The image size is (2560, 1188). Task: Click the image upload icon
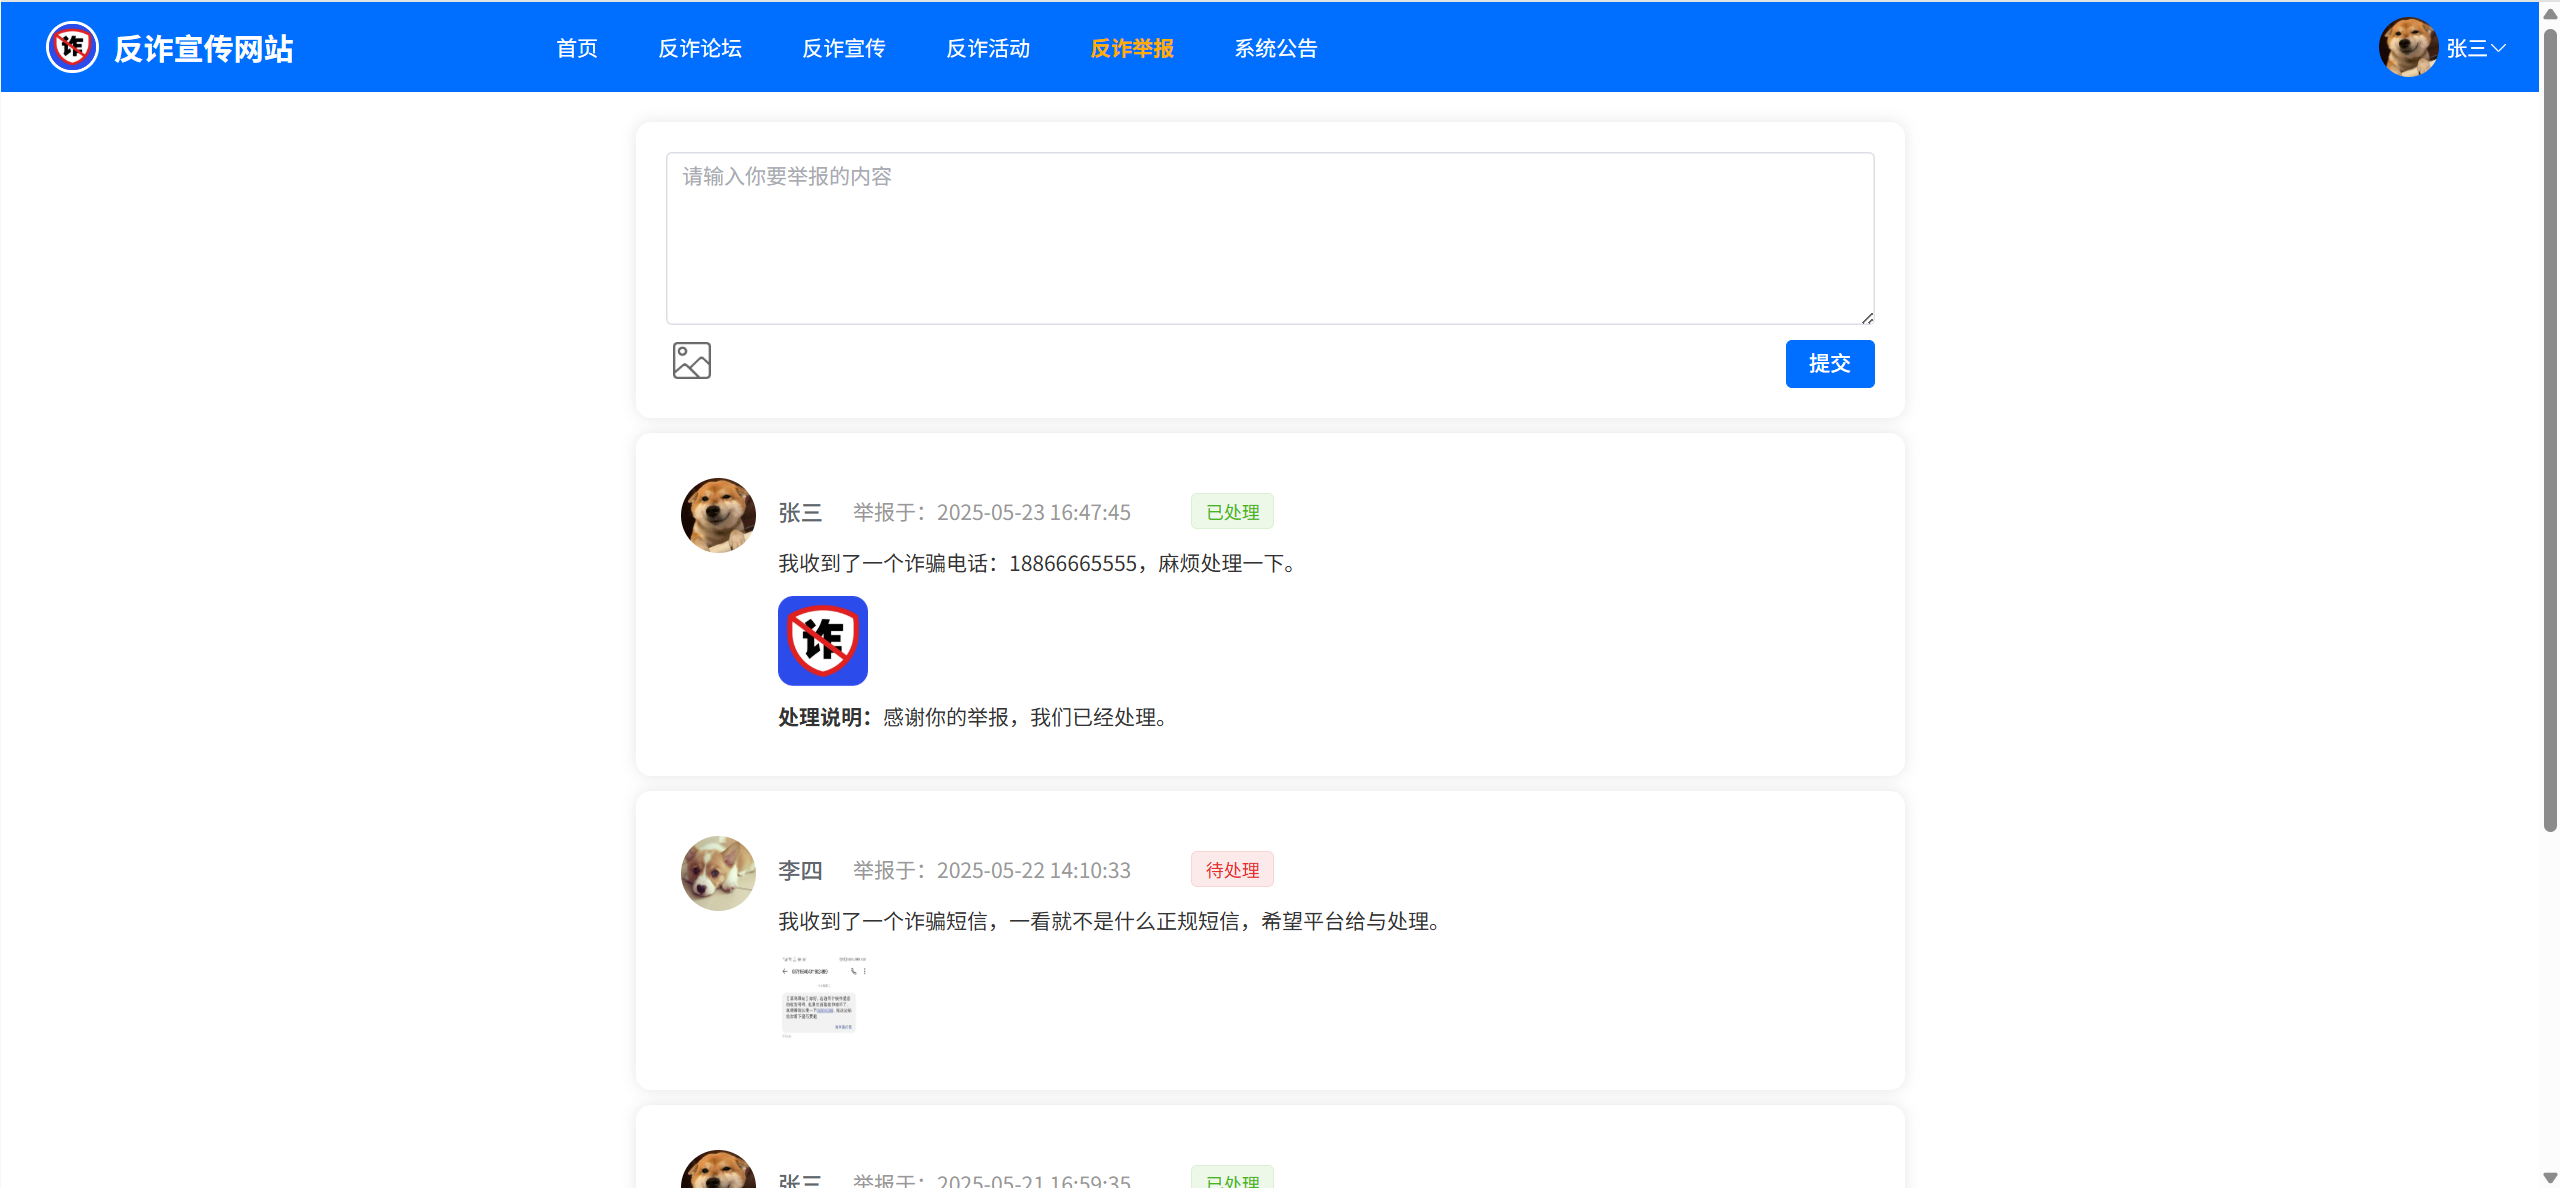pos(691,361)
